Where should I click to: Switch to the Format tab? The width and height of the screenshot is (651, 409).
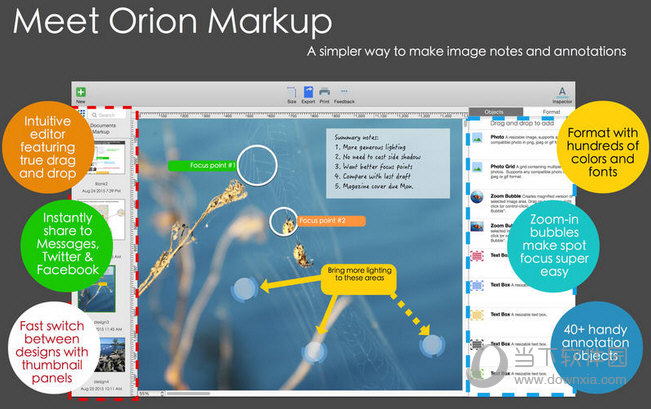(x=551, y=112)
